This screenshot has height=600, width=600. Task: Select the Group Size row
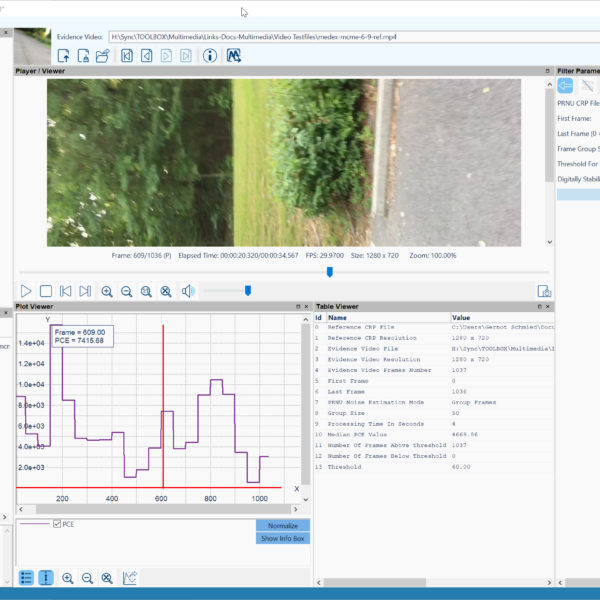(434, 413)
